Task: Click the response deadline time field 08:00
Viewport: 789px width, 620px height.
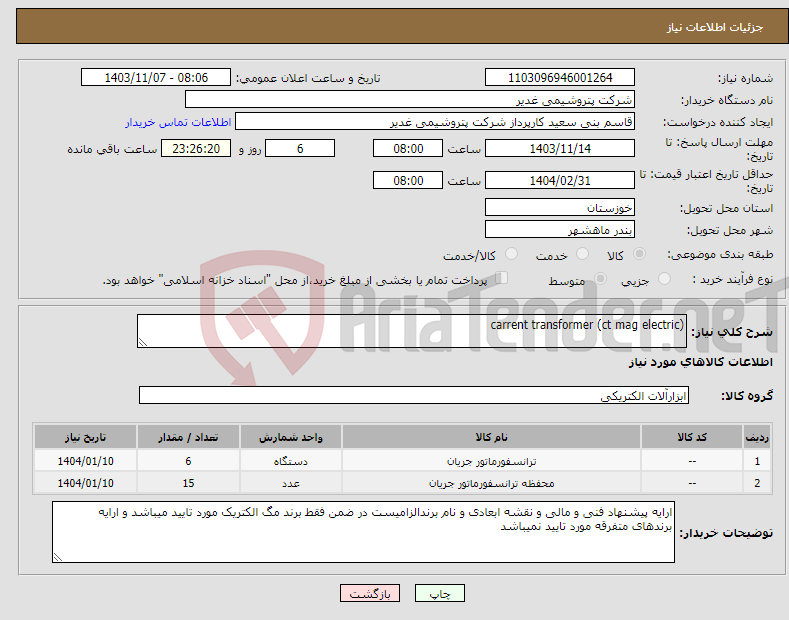Action: pyautogui.click(x=408, y=148)
